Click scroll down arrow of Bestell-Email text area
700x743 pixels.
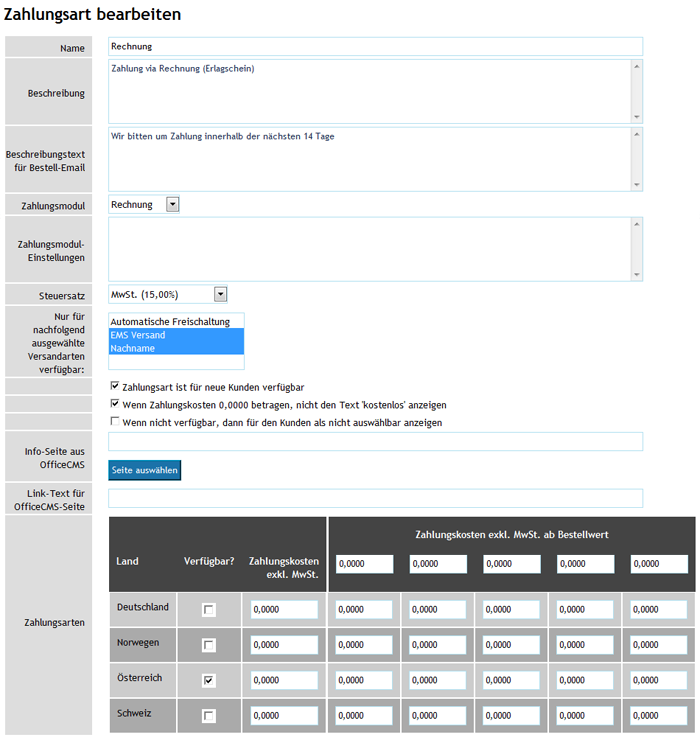[x=637, y=185]
